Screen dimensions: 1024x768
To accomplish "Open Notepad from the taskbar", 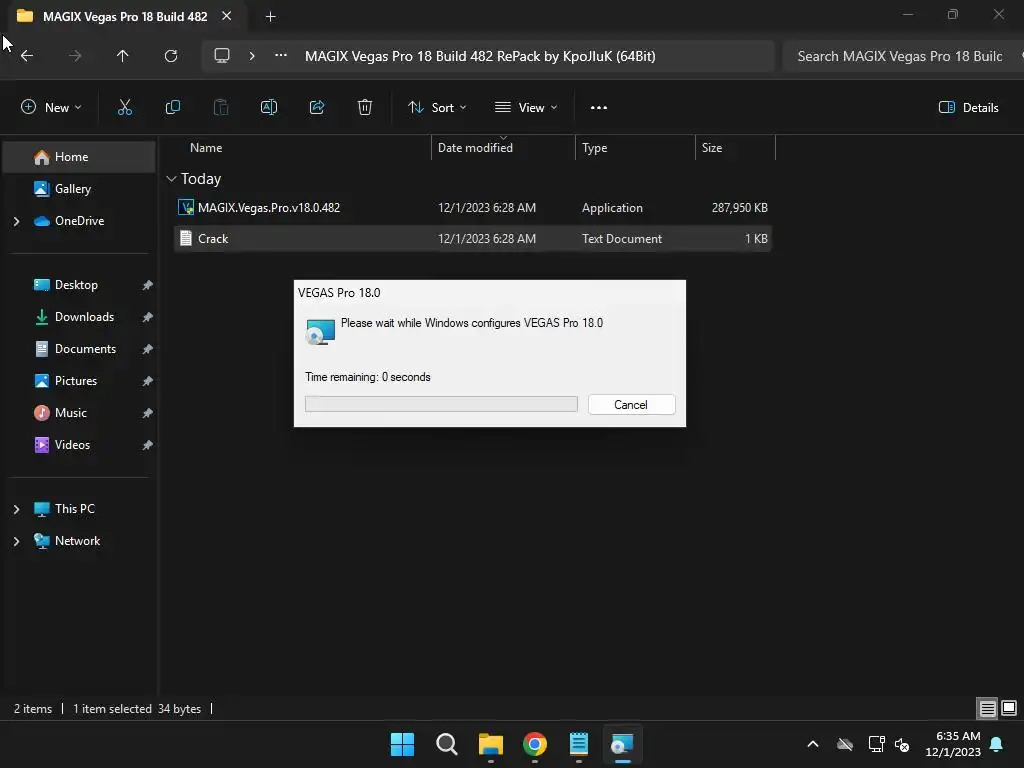I will [x=579, y=744].
